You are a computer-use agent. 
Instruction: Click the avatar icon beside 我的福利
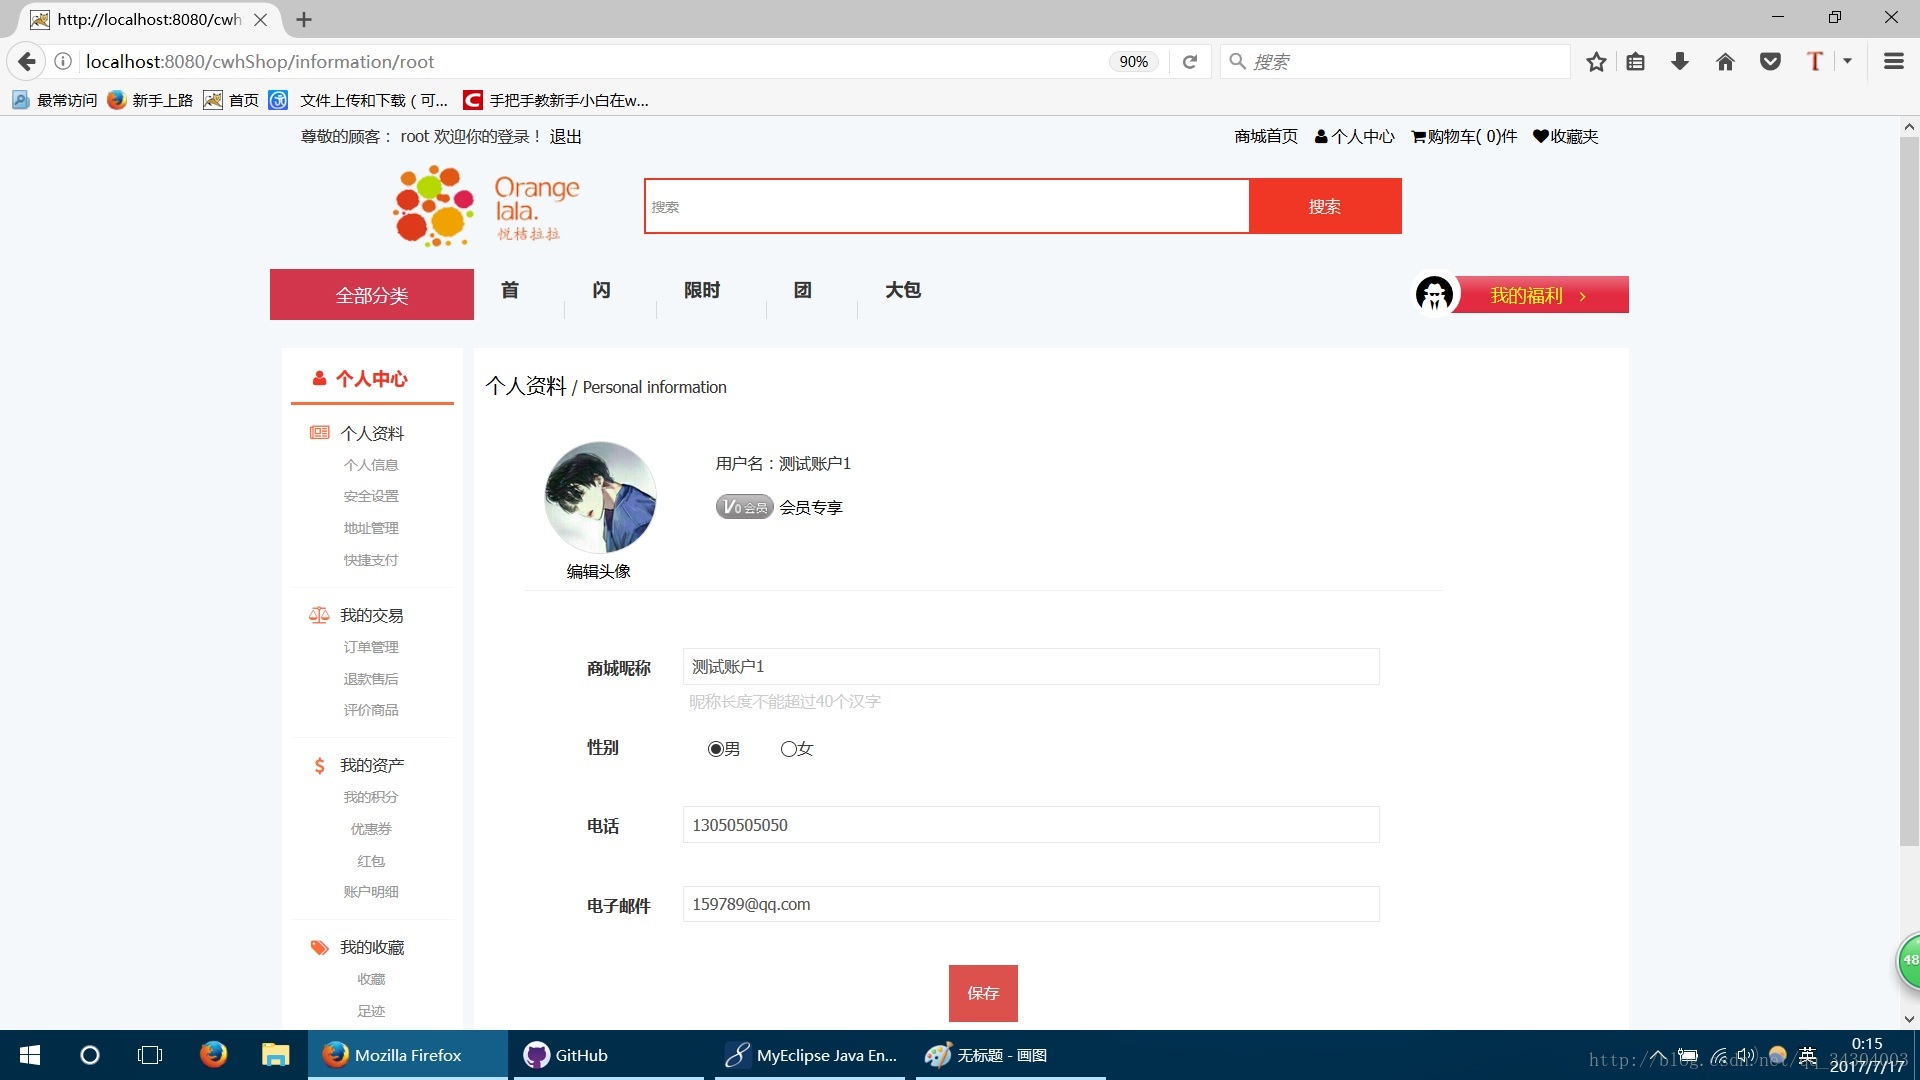point(1434,294)
